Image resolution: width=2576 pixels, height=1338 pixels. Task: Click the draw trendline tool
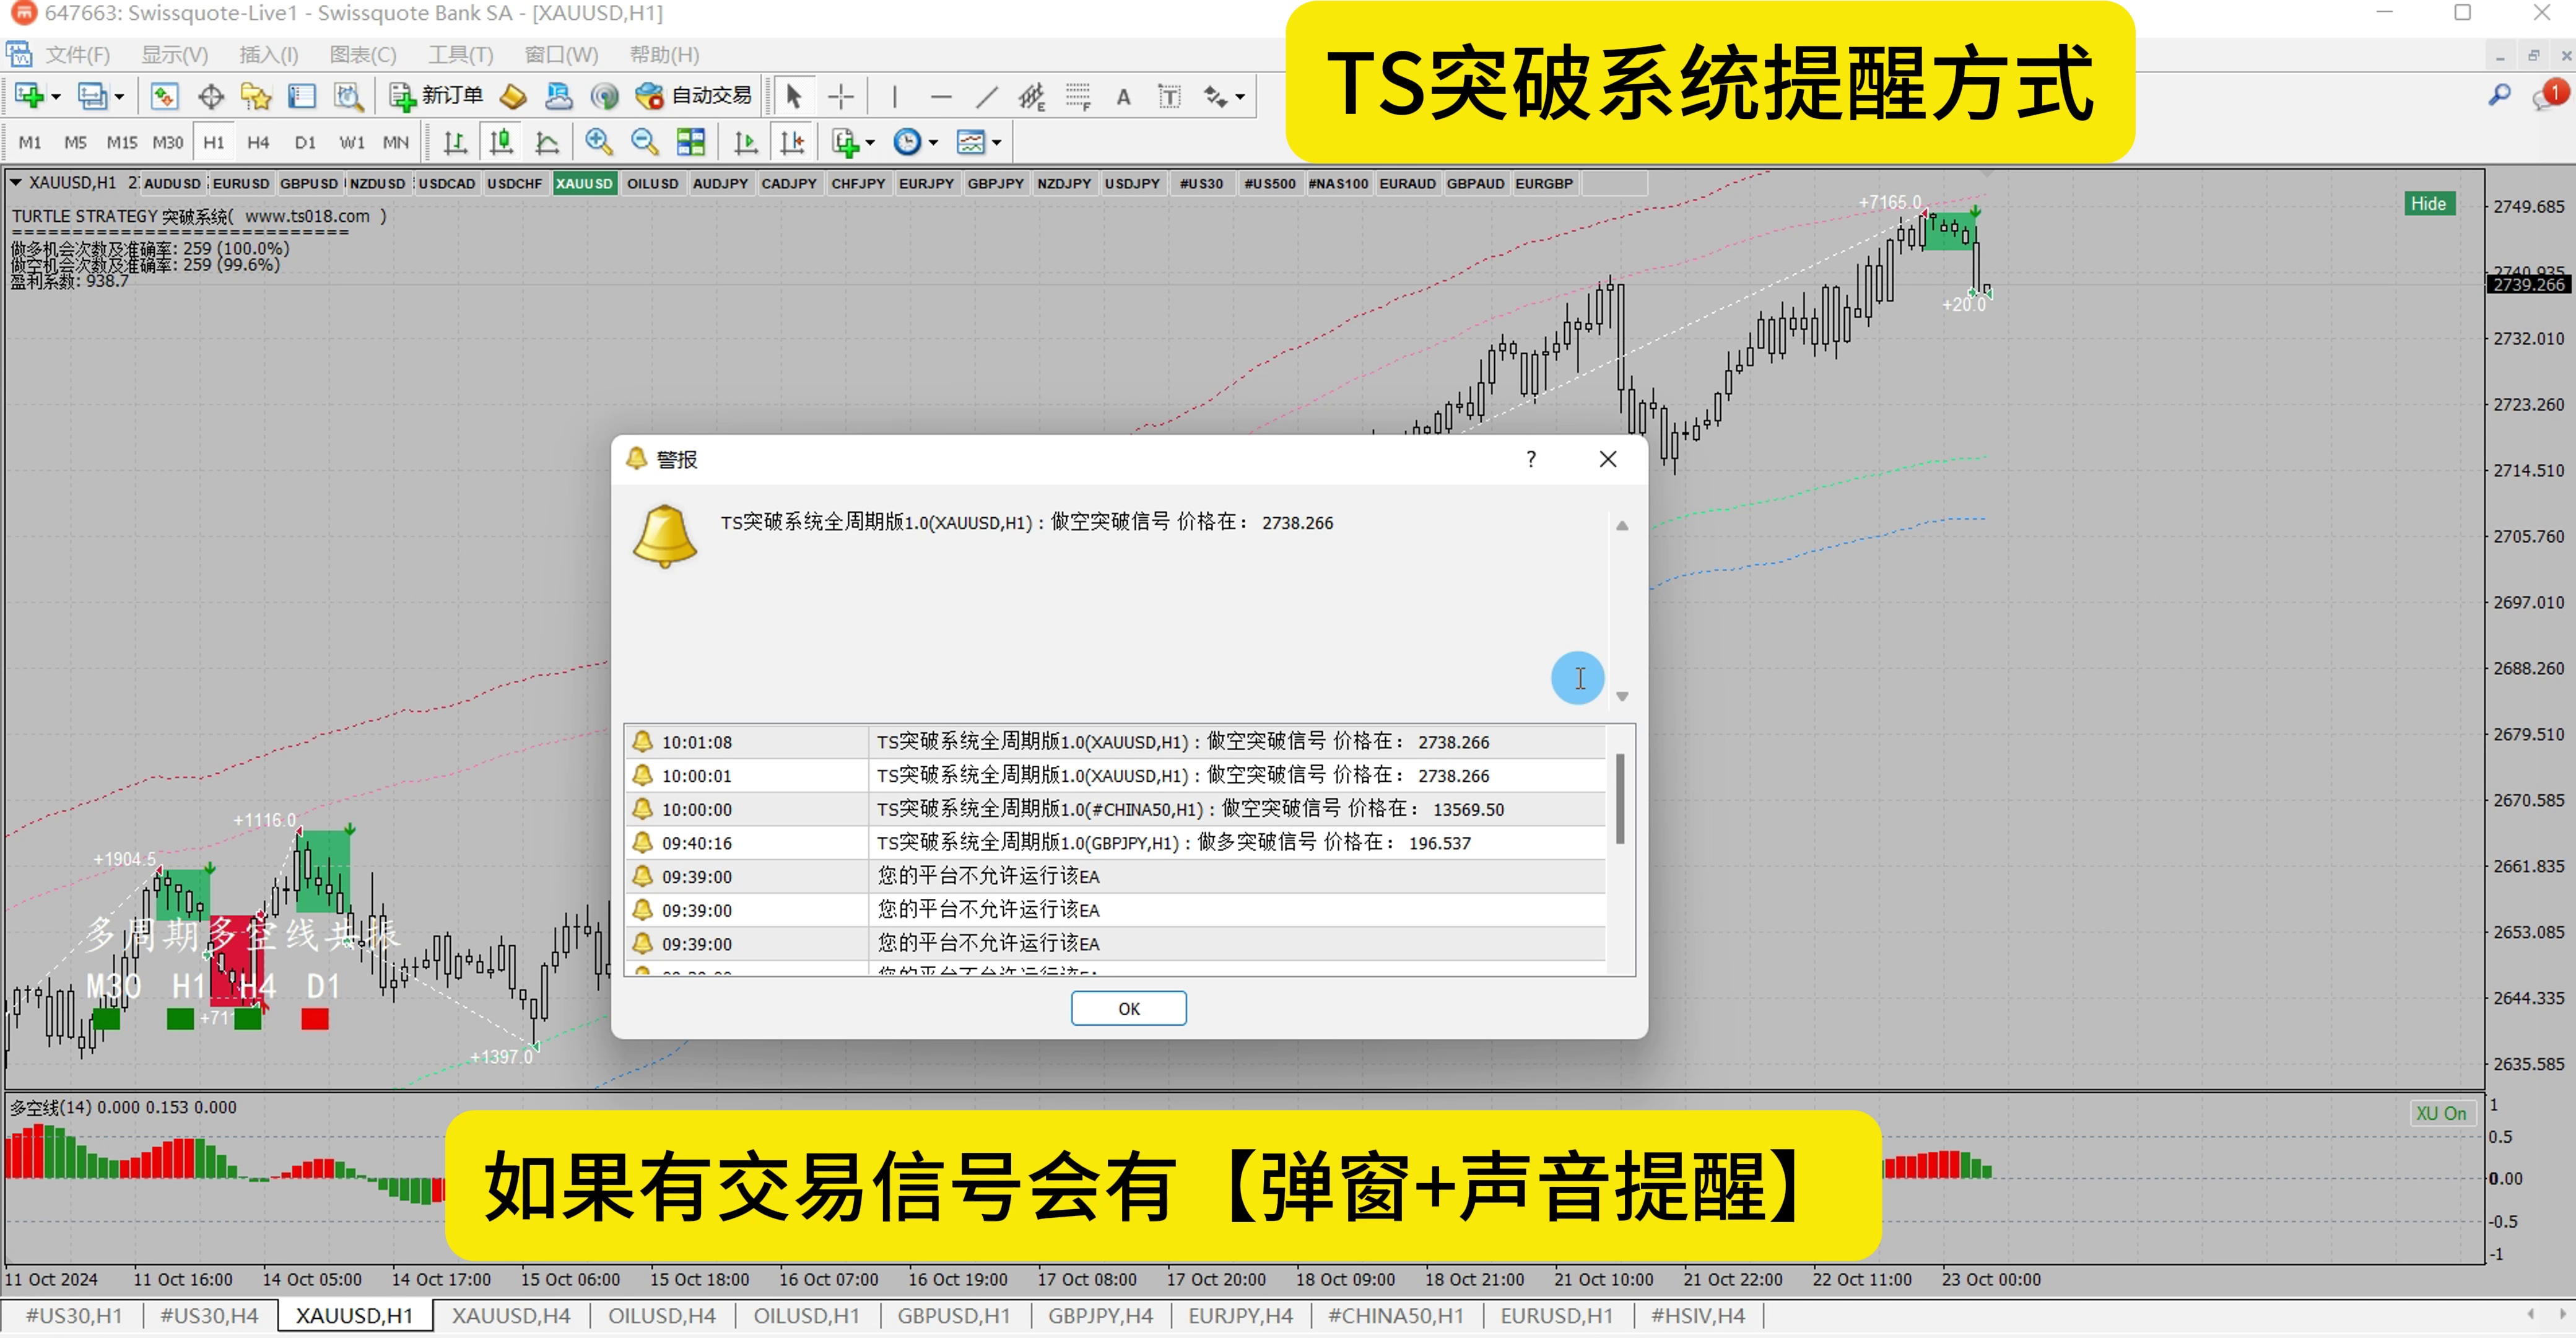click(x=986, y=97)
